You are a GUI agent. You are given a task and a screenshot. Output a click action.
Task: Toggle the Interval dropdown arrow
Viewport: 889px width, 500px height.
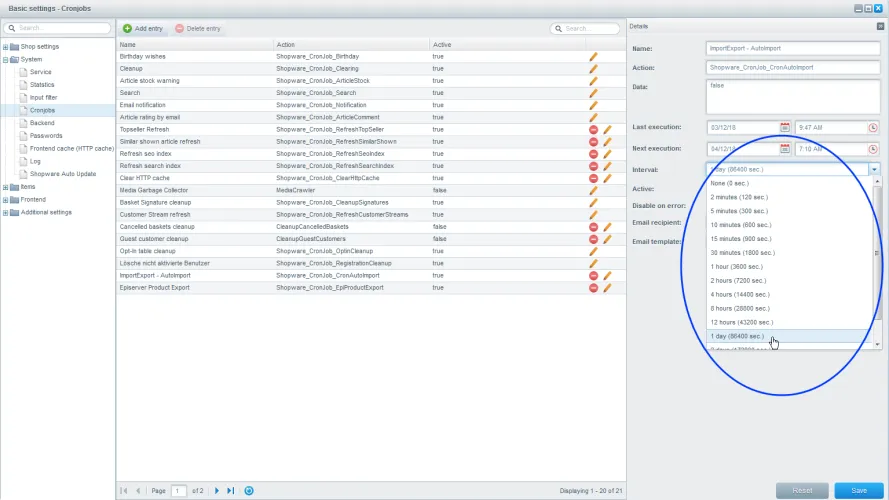pyautogui.click(x=874, y=170)
